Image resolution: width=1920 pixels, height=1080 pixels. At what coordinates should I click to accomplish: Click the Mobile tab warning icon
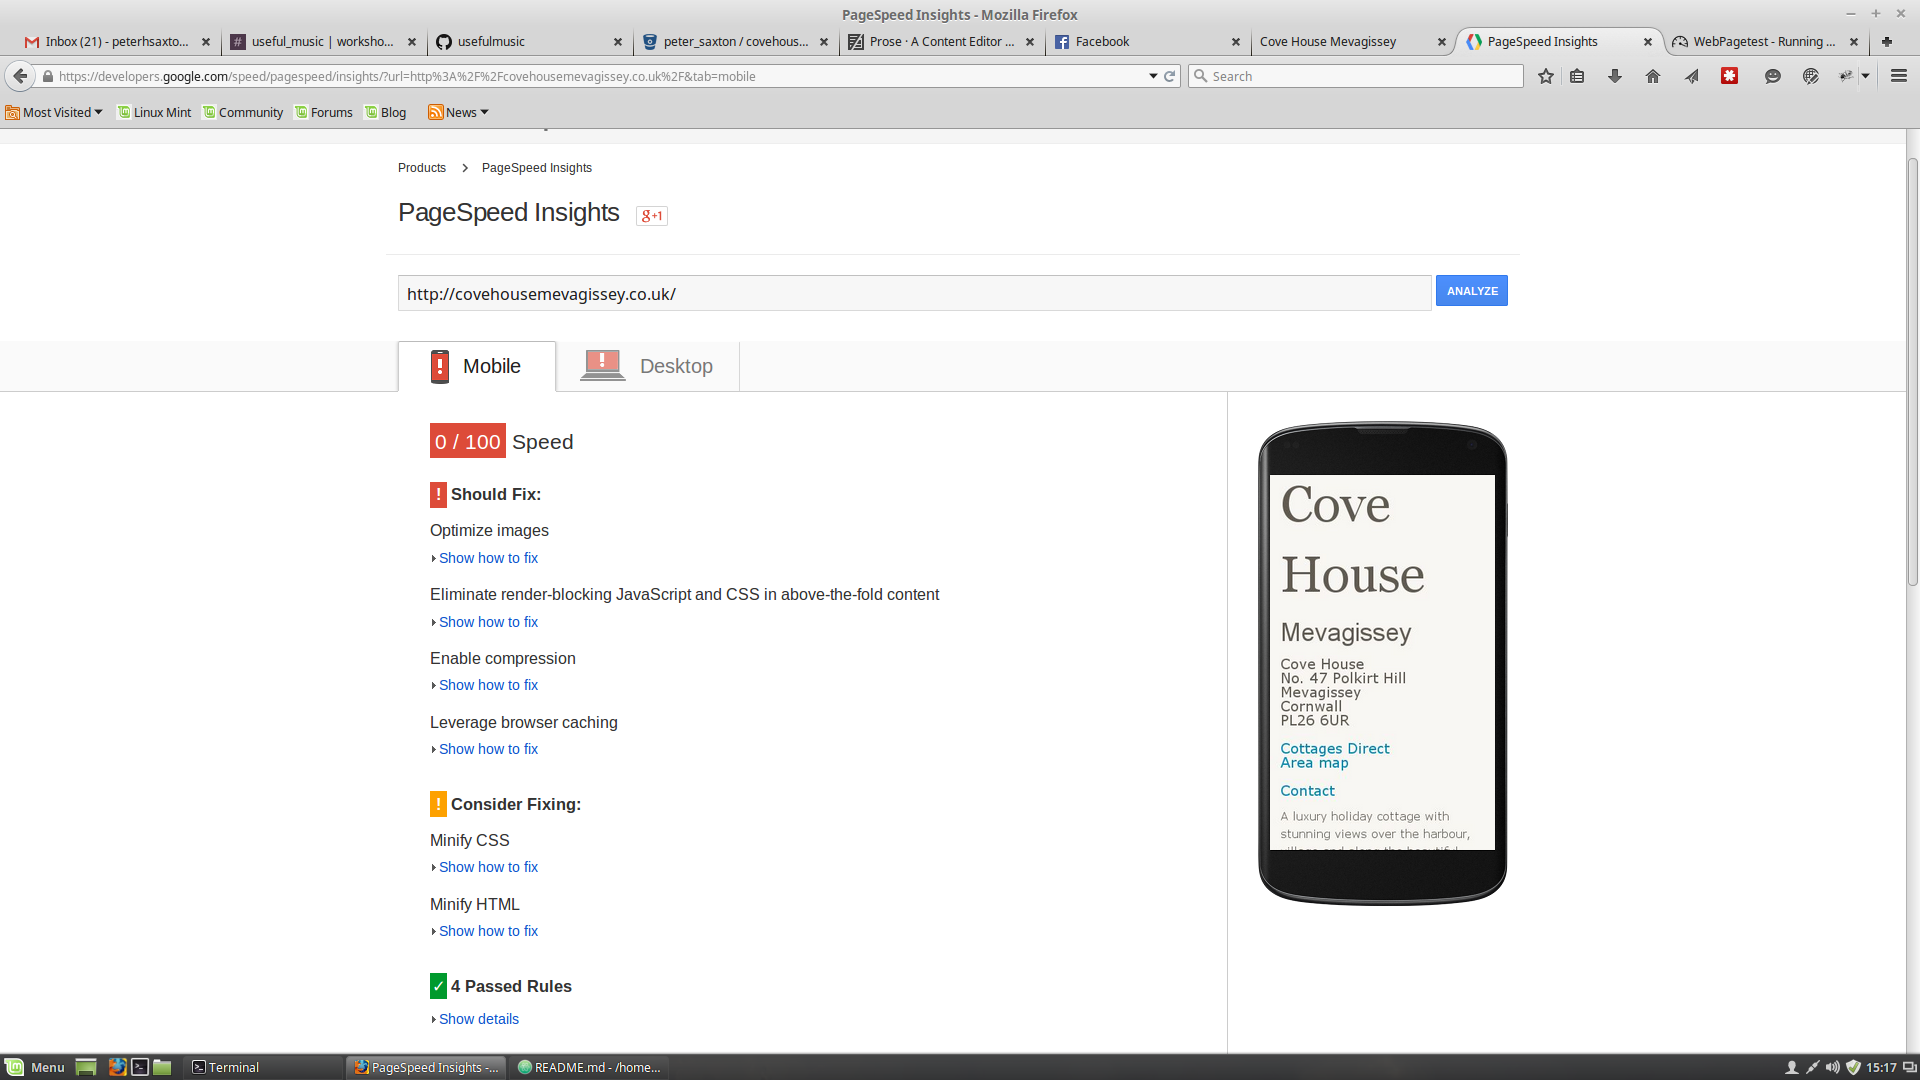point(440,365)
